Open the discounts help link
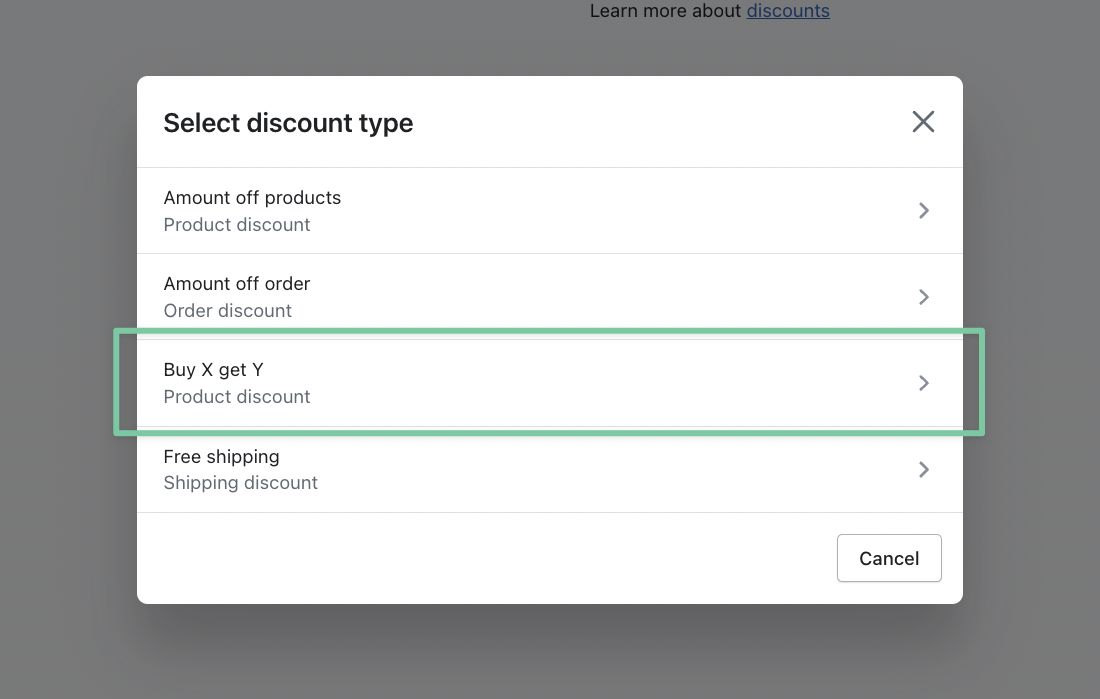This screenshot has height=699, width=1100. point(788,11)
